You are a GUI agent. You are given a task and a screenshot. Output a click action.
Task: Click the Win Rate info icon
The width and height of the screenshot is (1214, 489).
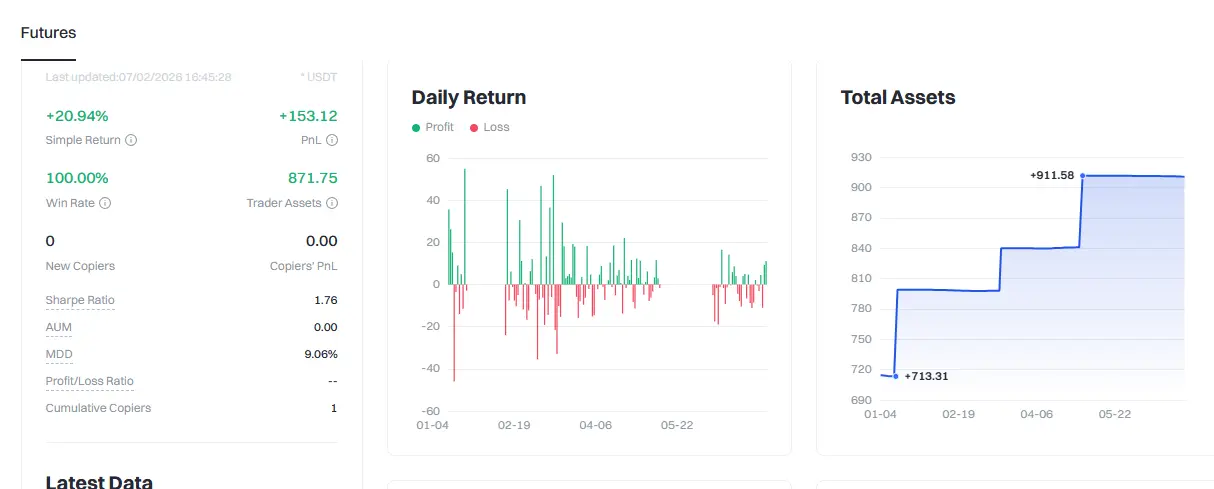[105, 203]
